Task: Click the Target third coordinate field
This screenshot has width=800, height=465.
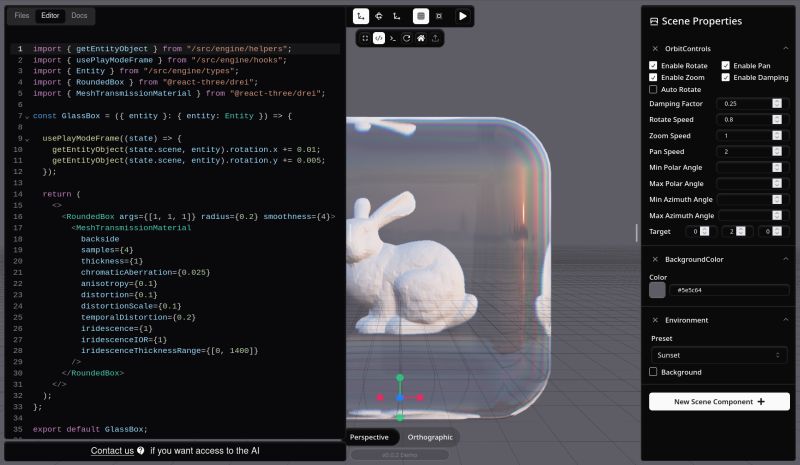Action: pyautogui.click(x=772, y=231)
